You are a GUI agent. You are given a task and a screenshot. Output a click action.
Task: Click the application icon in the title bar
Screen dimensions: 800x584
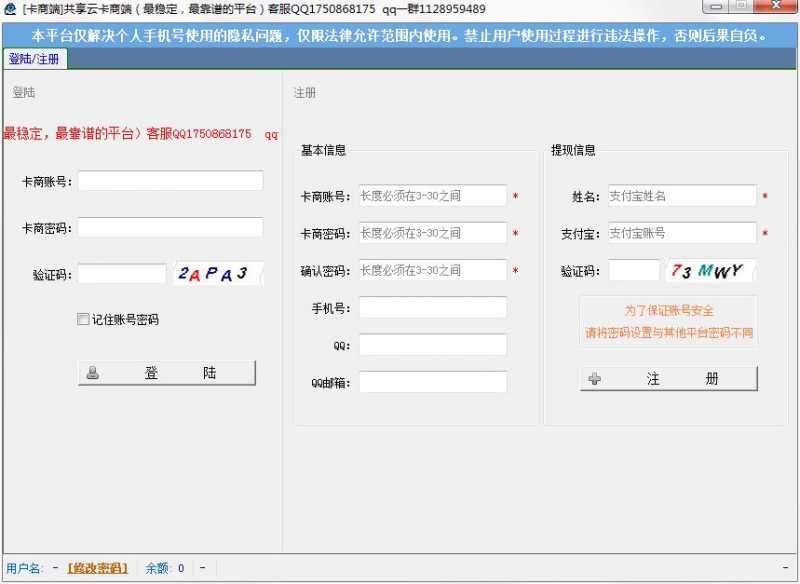[x=10, y=8]
